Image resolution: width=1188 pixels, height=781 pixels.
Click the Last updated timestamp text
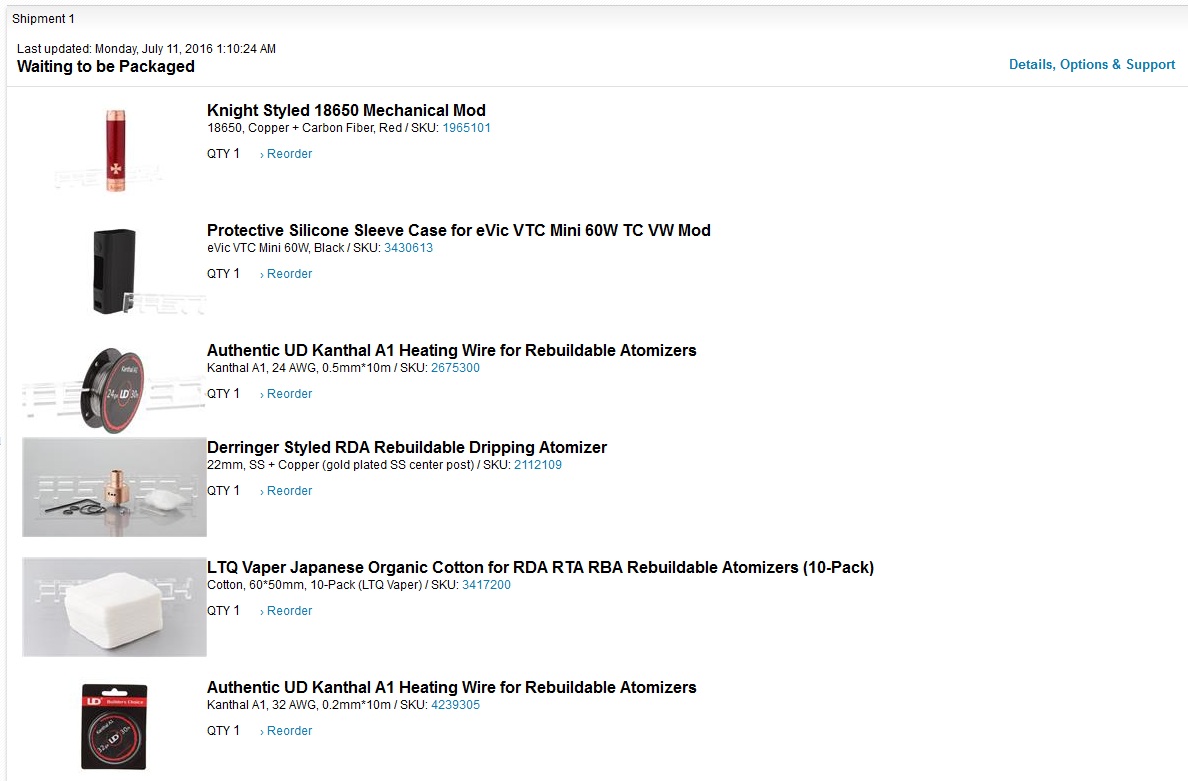(146, 48)
